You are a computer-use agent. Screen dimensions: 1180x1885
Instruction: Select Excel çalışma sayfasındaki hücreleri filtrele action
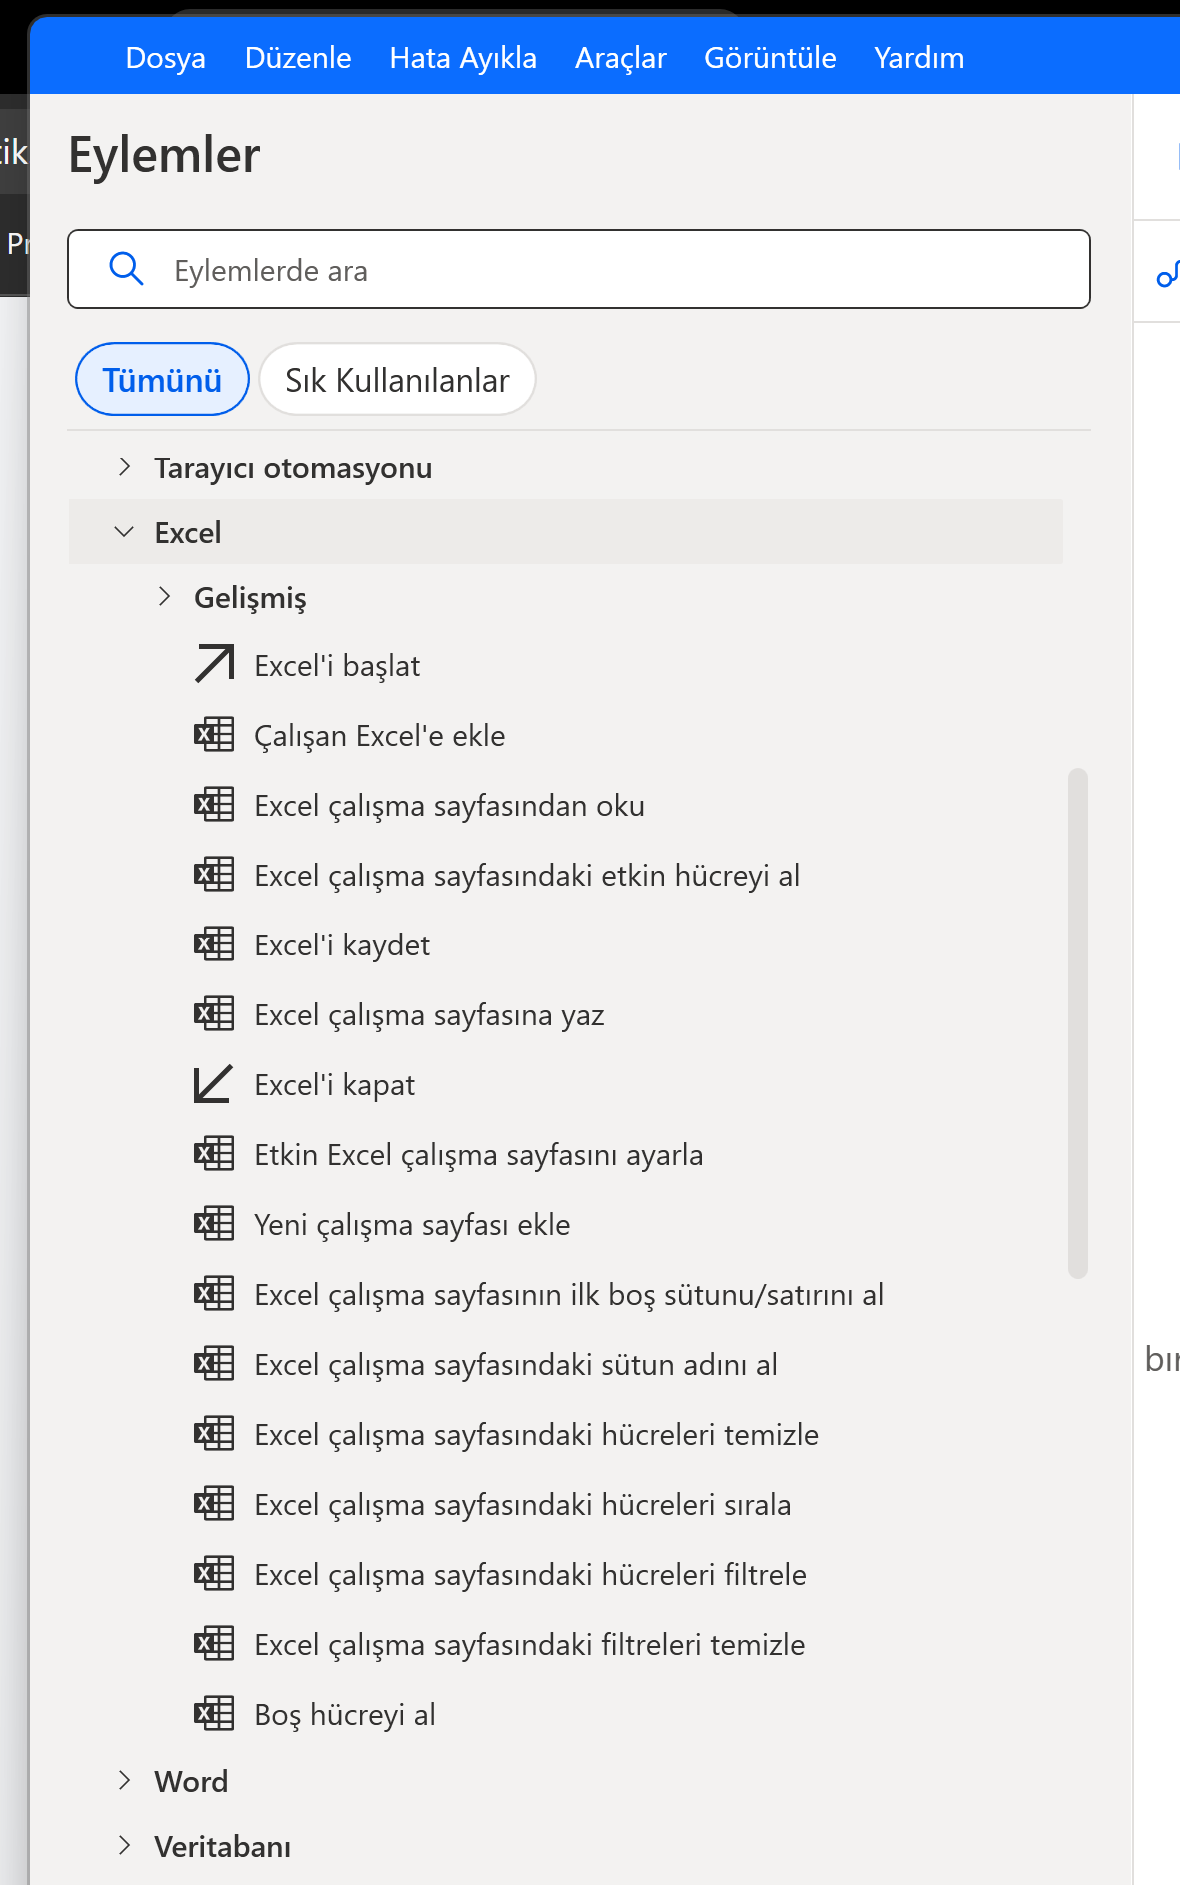530,1574
